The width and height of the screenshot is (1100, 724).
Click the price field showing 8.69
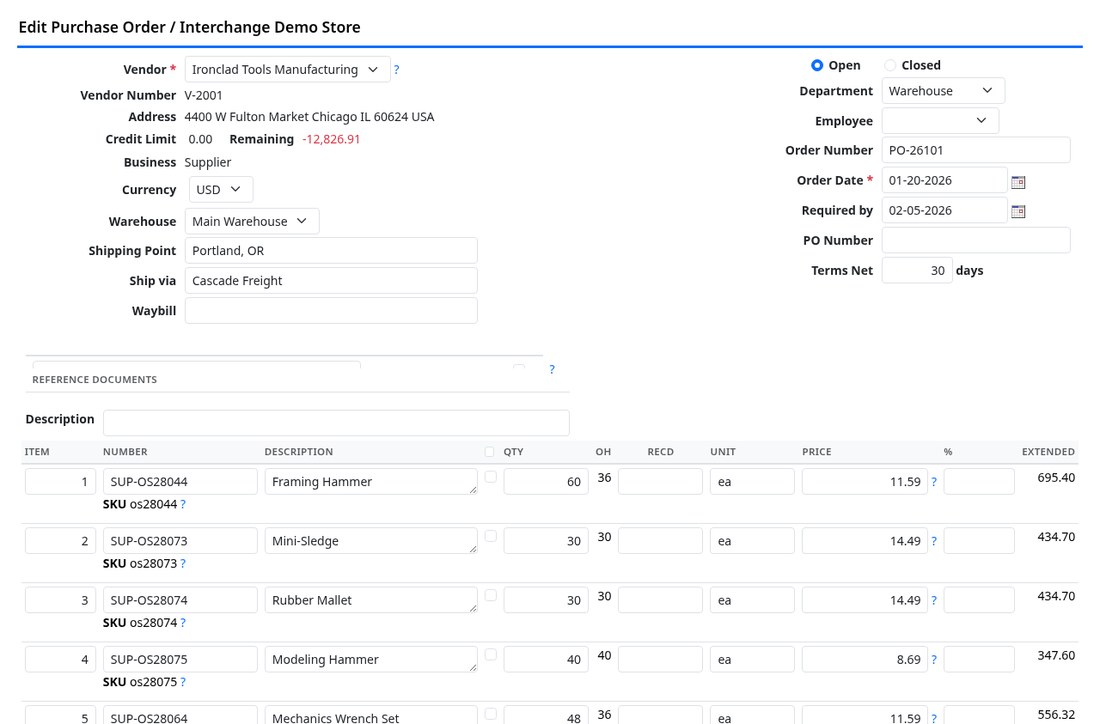coord(864,659)
